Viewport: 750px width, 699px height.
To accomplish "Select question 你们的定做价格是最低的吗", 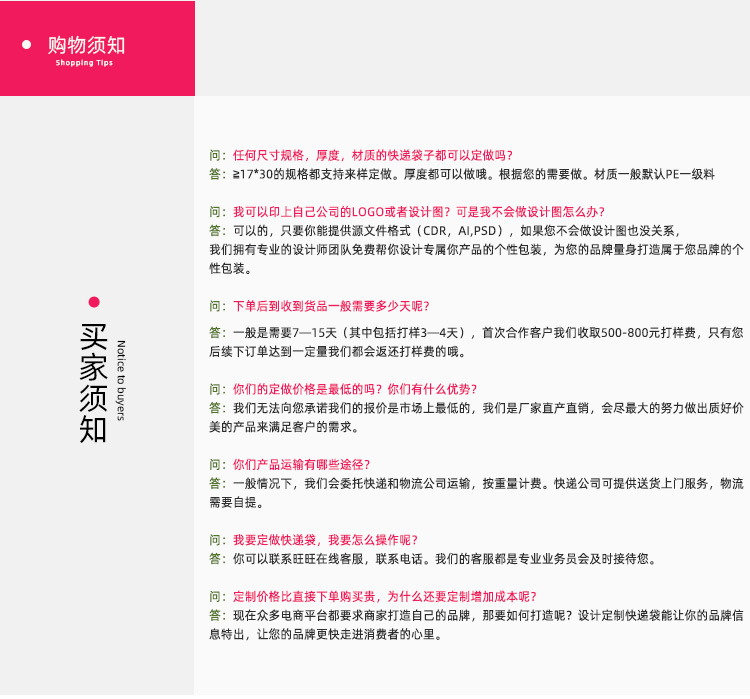I will tap(343, 389).
